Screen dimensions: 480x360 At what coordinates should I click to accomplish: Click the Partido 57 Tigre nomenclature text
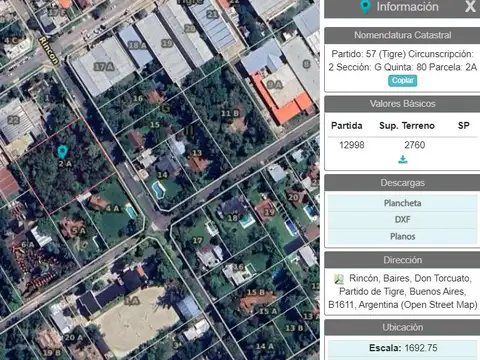[x=402, y=60]
